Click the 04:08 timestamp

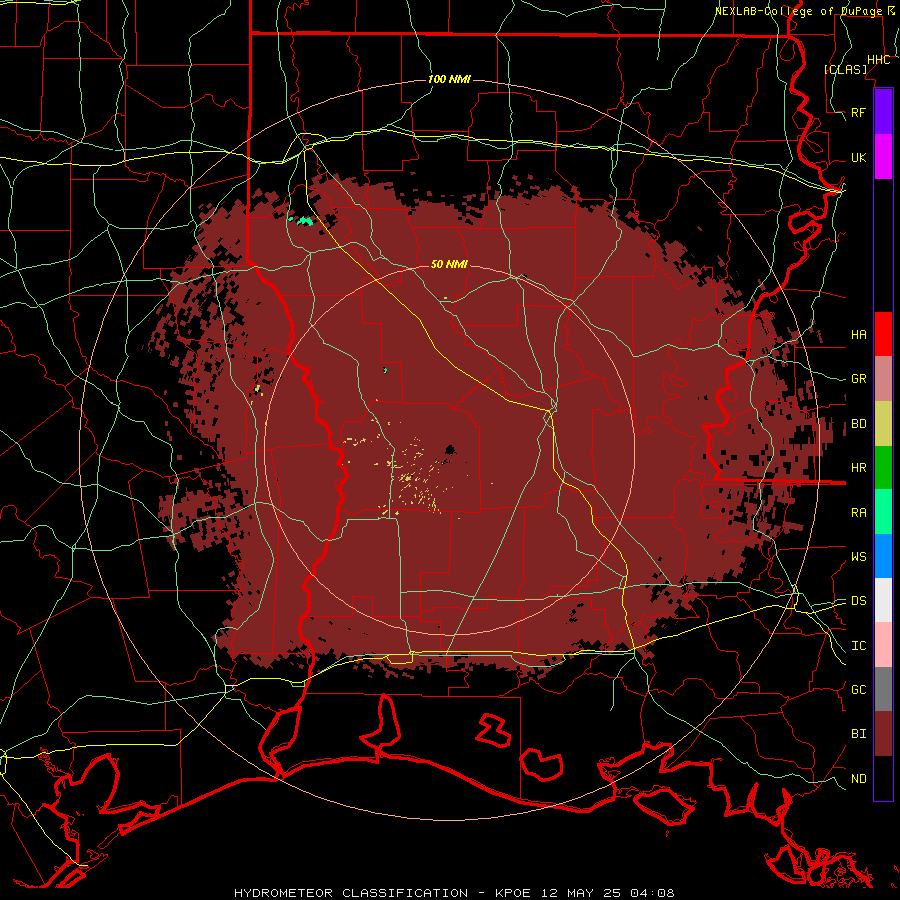(651, 893)
